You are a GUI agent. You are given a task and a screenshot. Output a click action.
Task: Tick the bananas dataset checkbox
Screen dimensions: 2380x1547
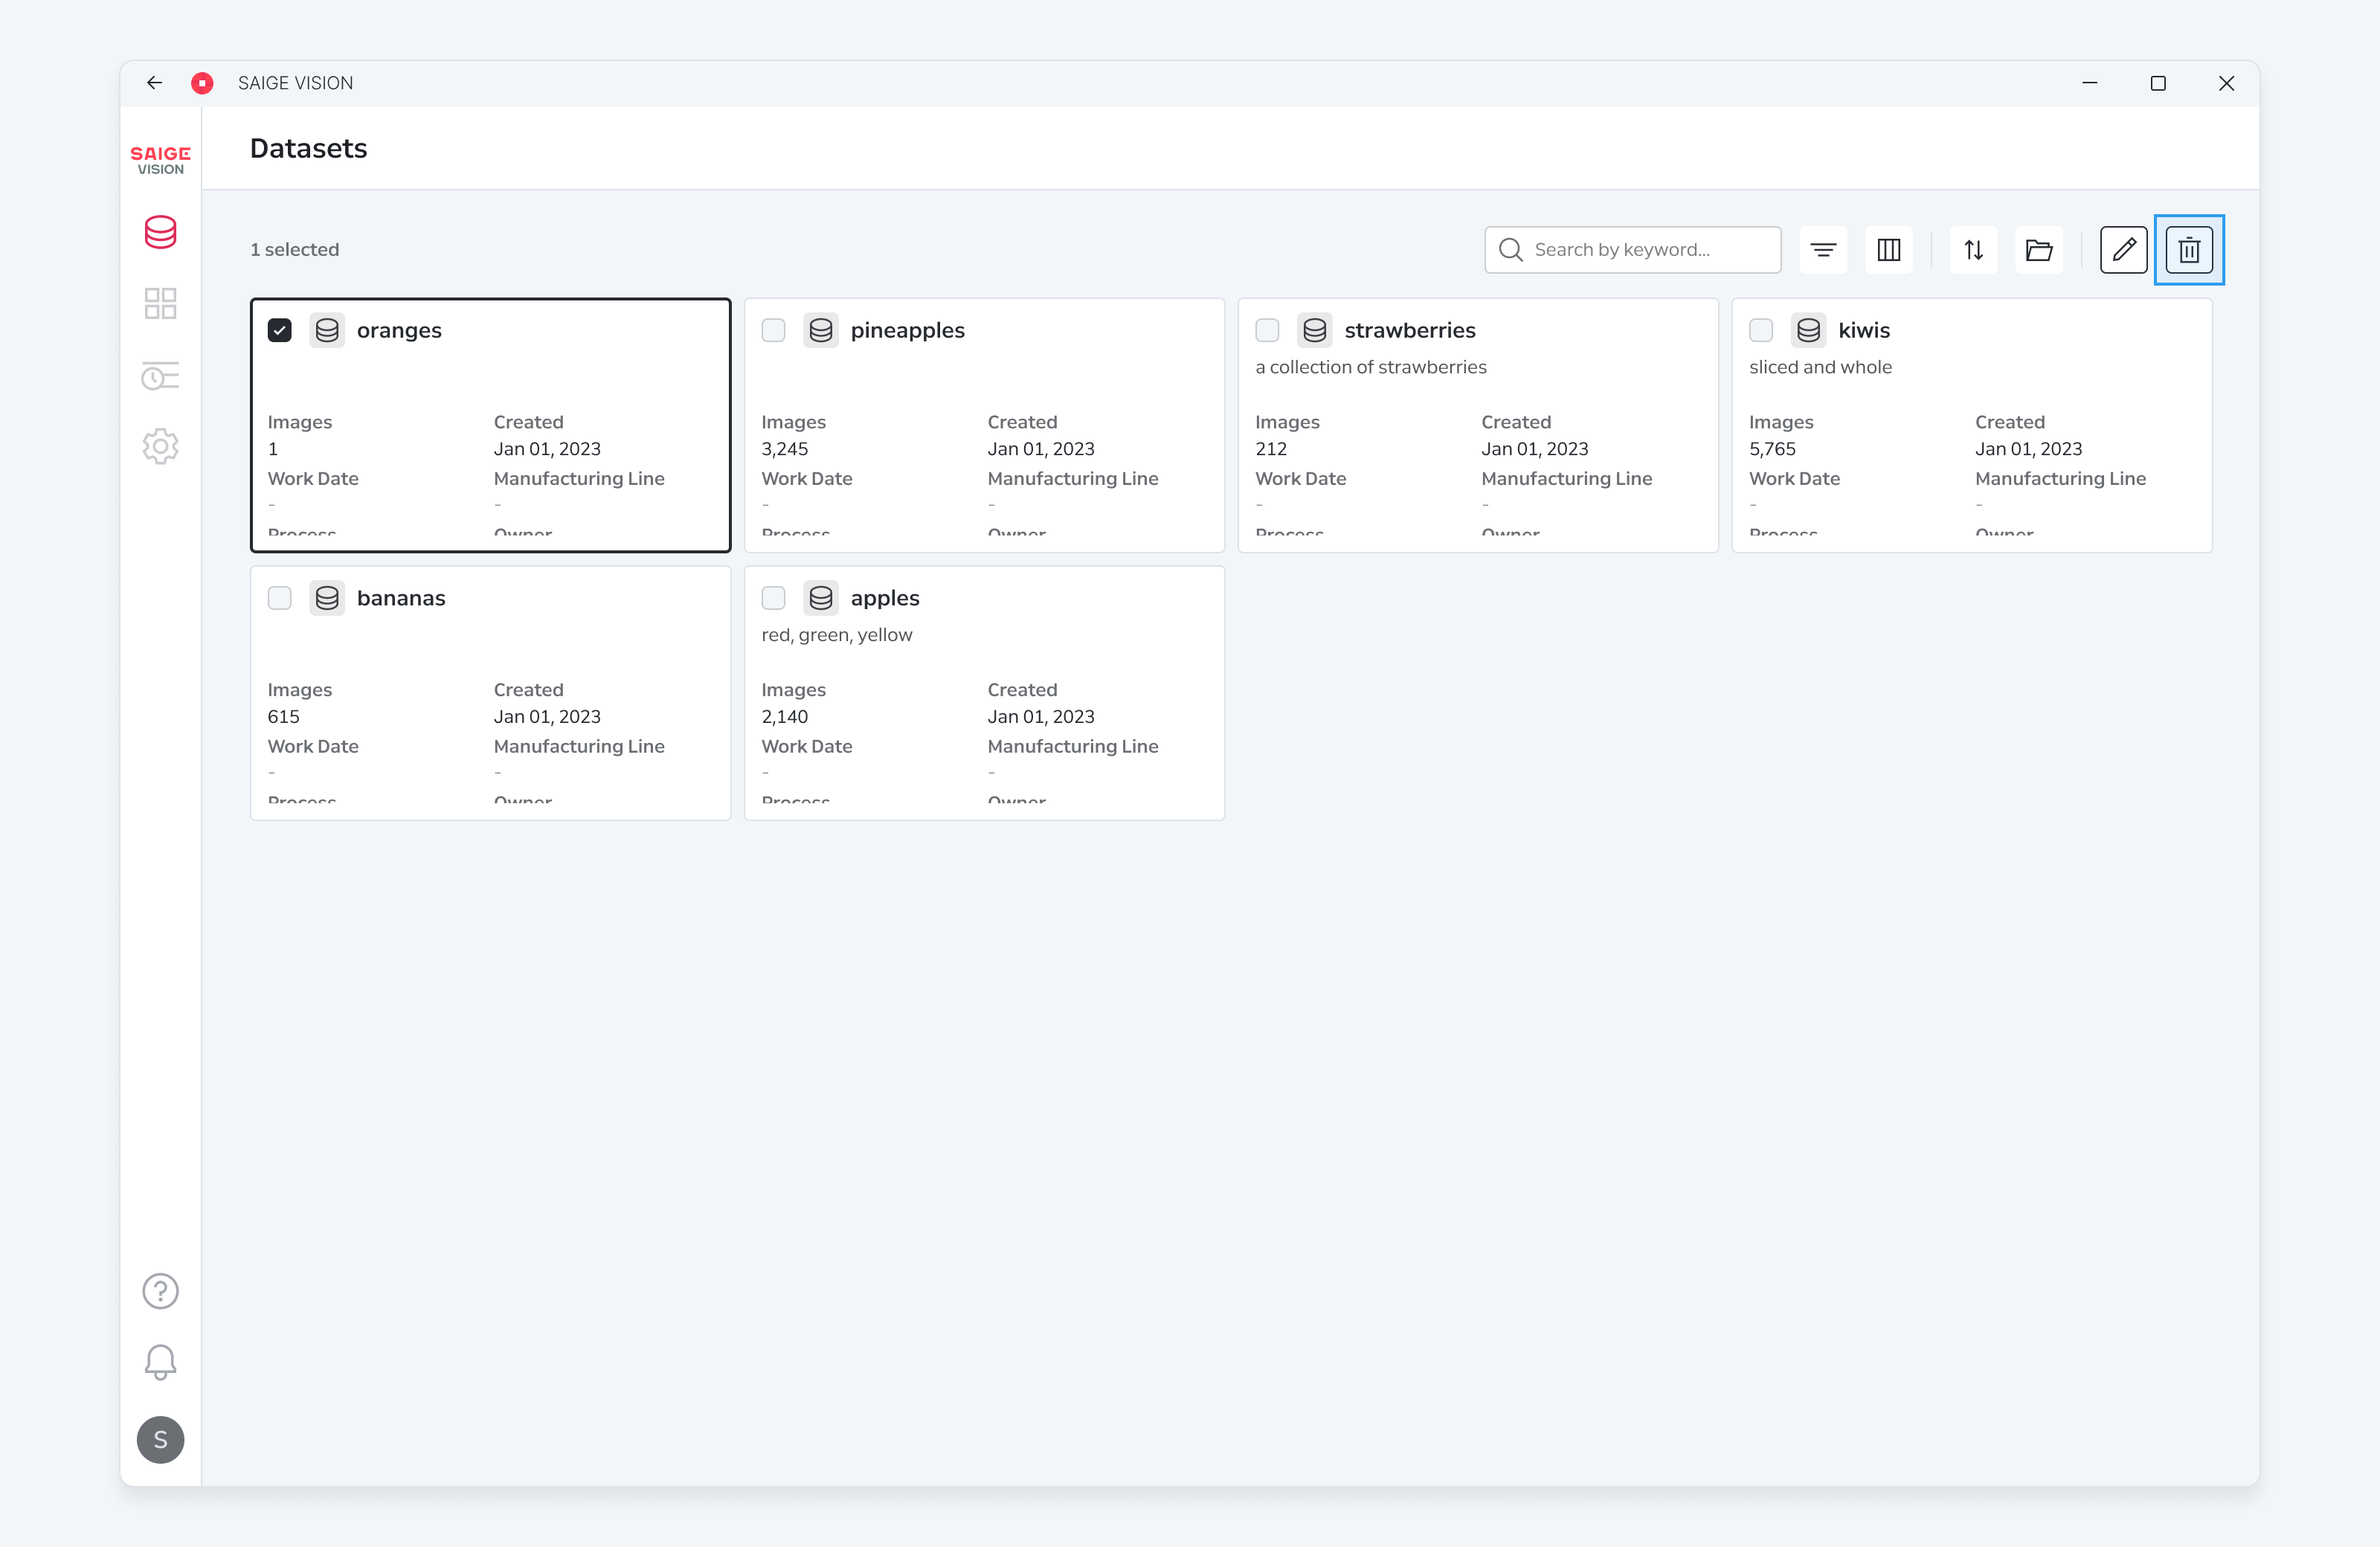coord(280,598)
